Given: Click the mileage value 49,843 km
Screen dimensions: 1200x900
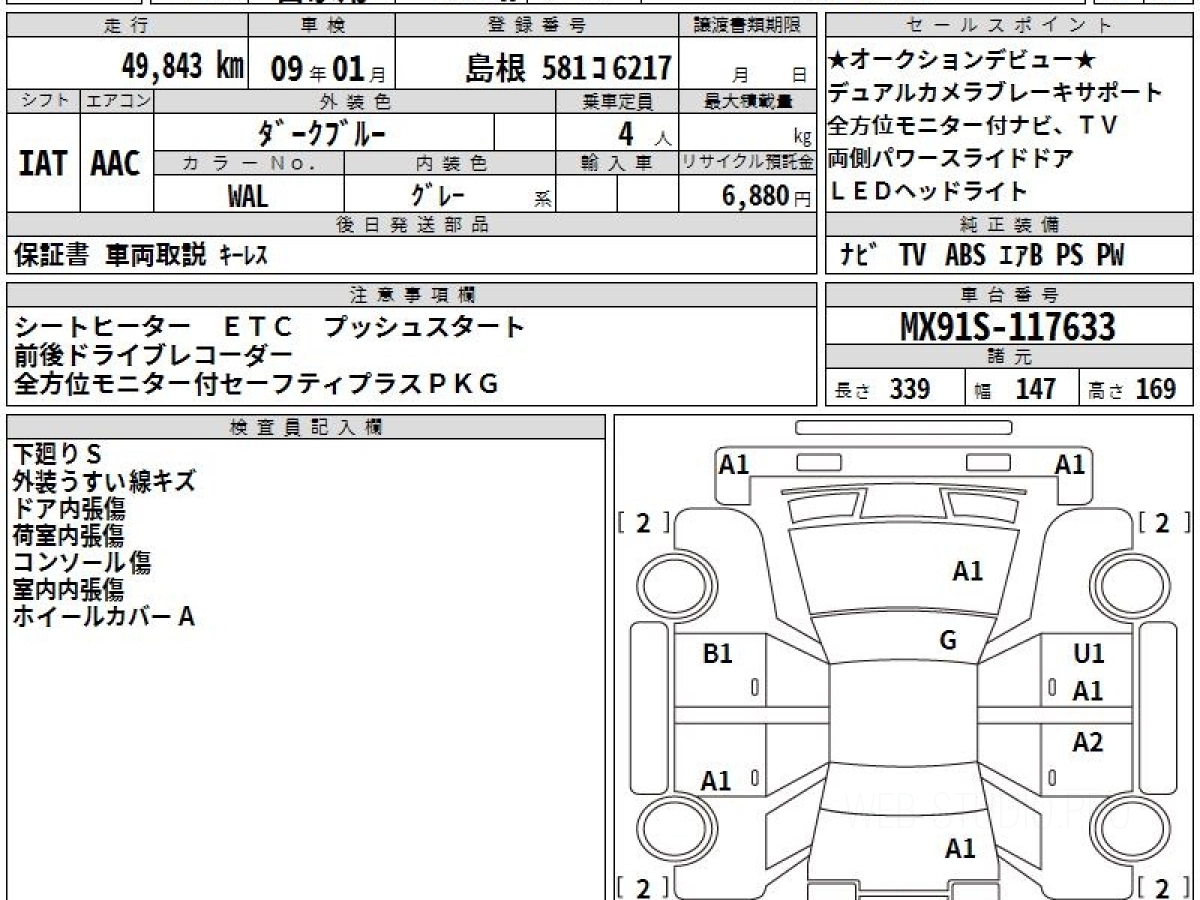Looking at the screenshot, I should pyautogui.click(x=183, y=68).
